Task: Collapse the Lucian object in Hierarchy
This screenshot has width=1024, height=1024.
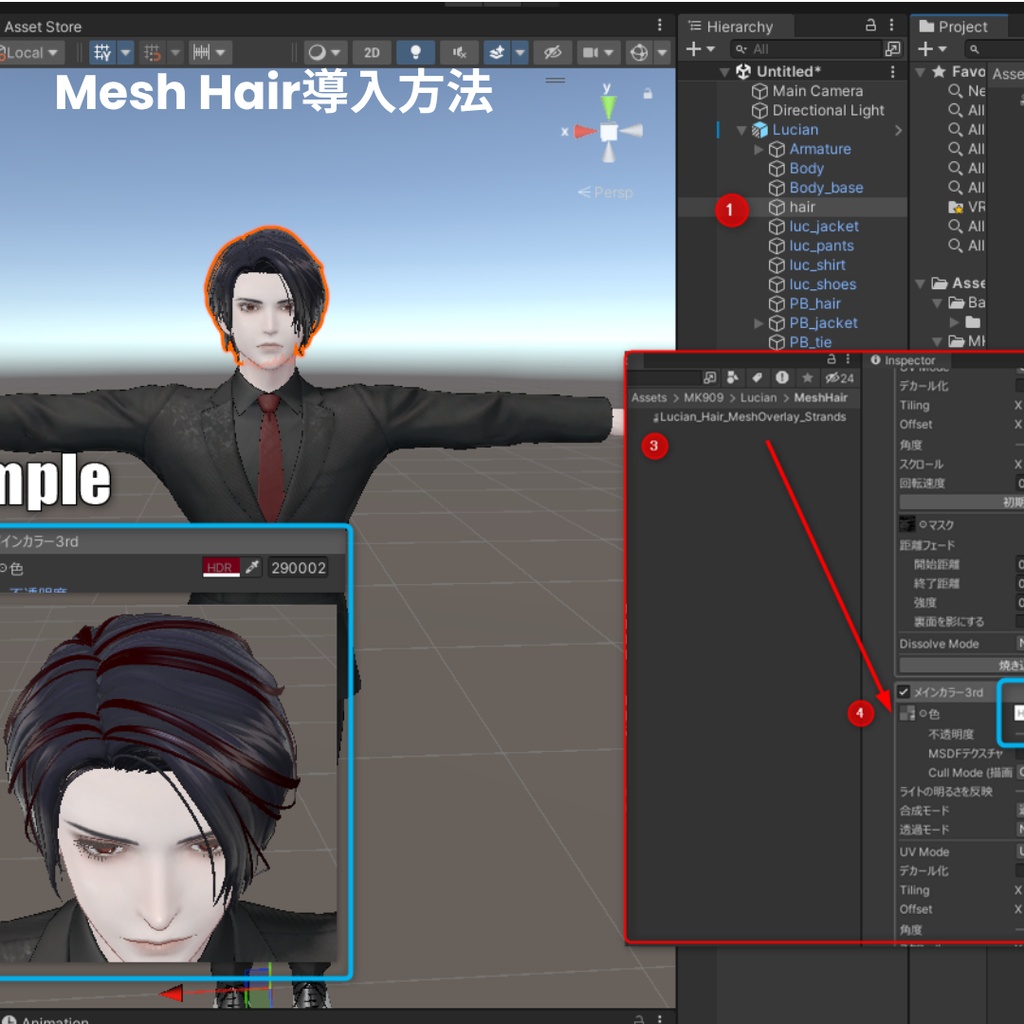Action: [741, 130]
